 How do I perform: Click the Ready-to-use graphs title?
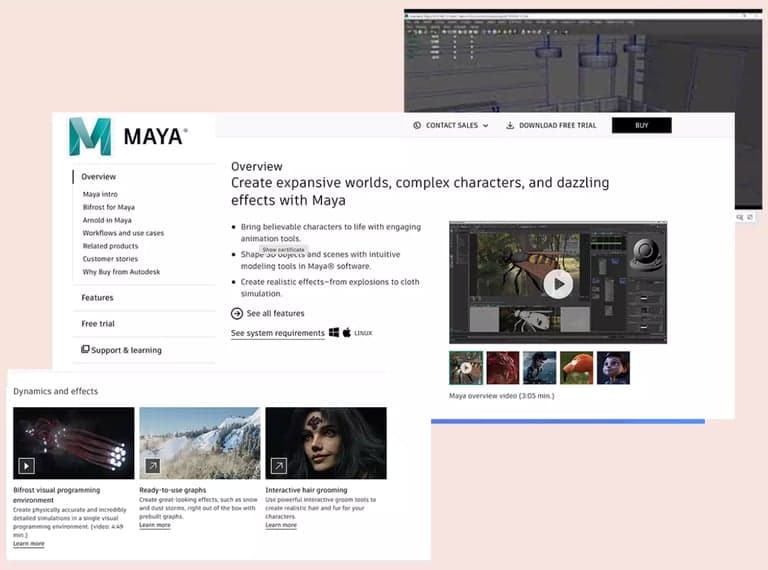point(172,490)
